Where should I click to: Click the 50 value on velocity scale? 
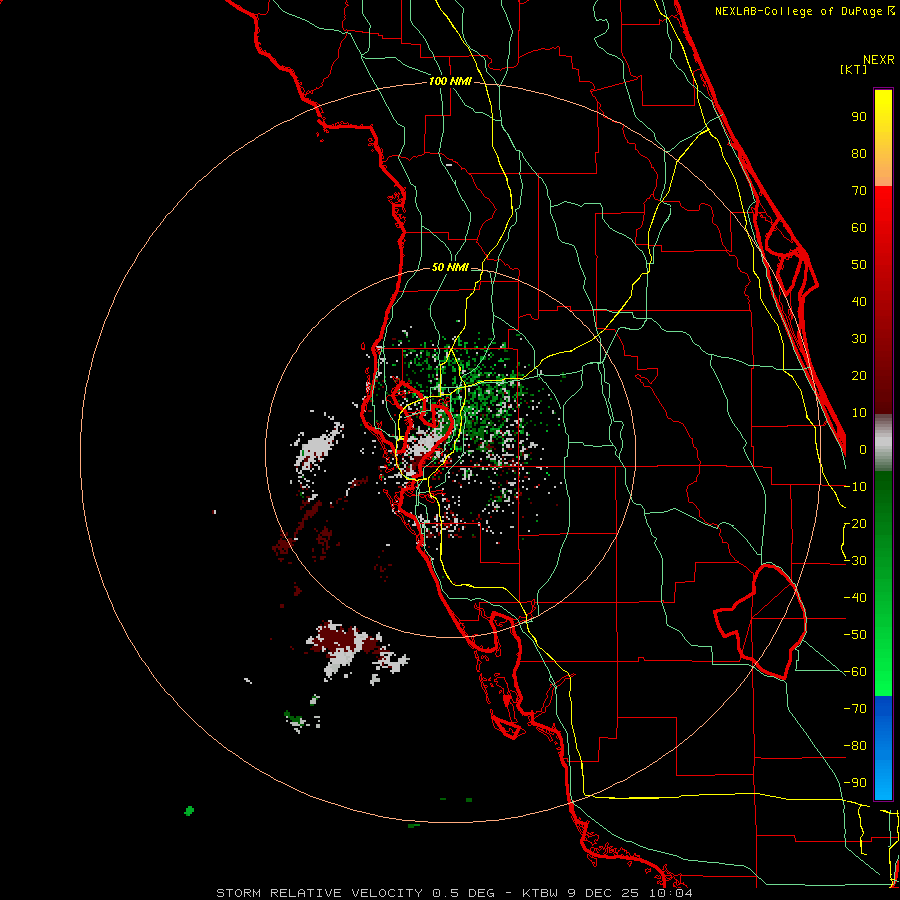[x=859, y=265]
